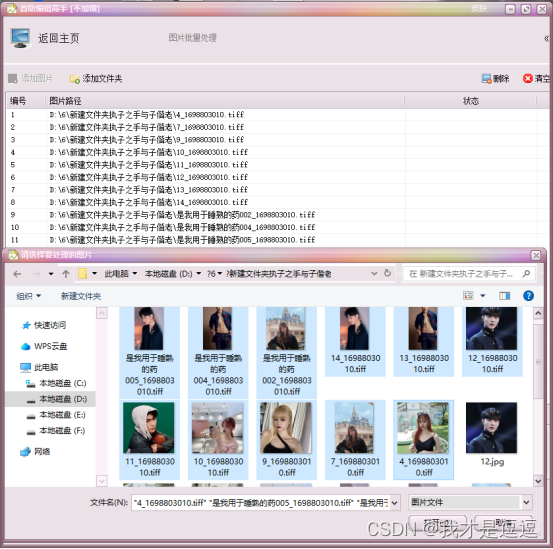Expand the address bar history dropdown
This screenshot has height=549, width=553.
374,274
